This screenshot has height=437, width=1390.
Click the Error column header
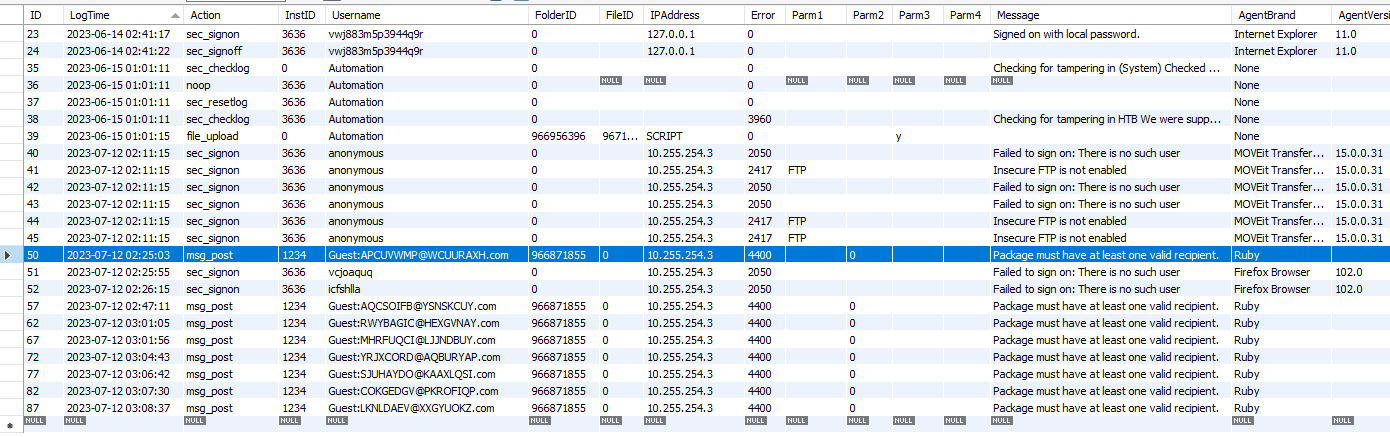[x=761, y=16]
